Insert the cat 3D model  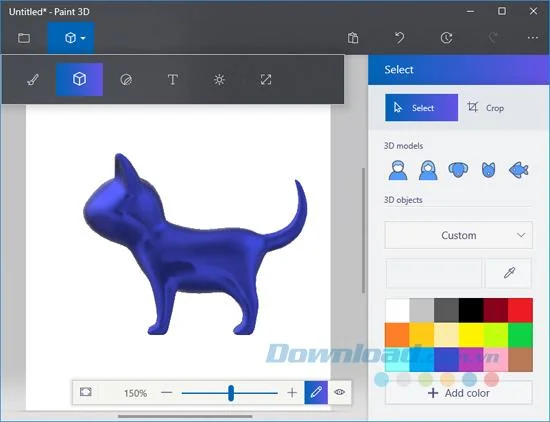(488, 170)
